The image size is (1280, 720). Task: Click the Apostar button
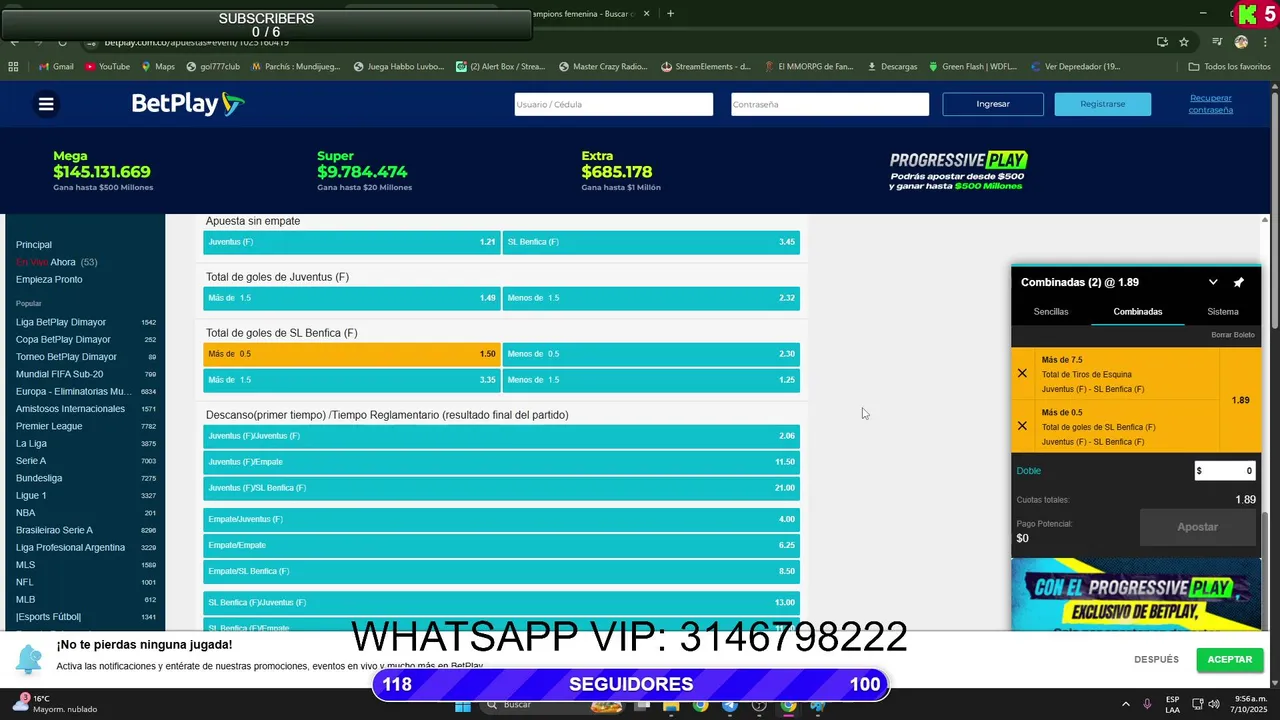click(1197, 527)
